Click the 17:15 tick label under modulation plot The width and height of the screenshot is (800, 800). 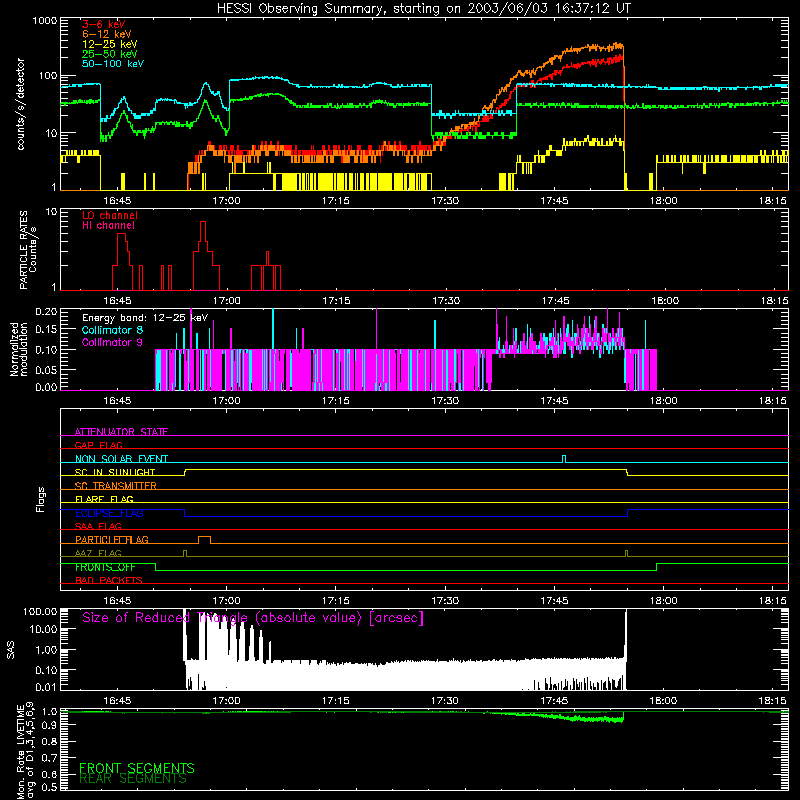point(336,401)
